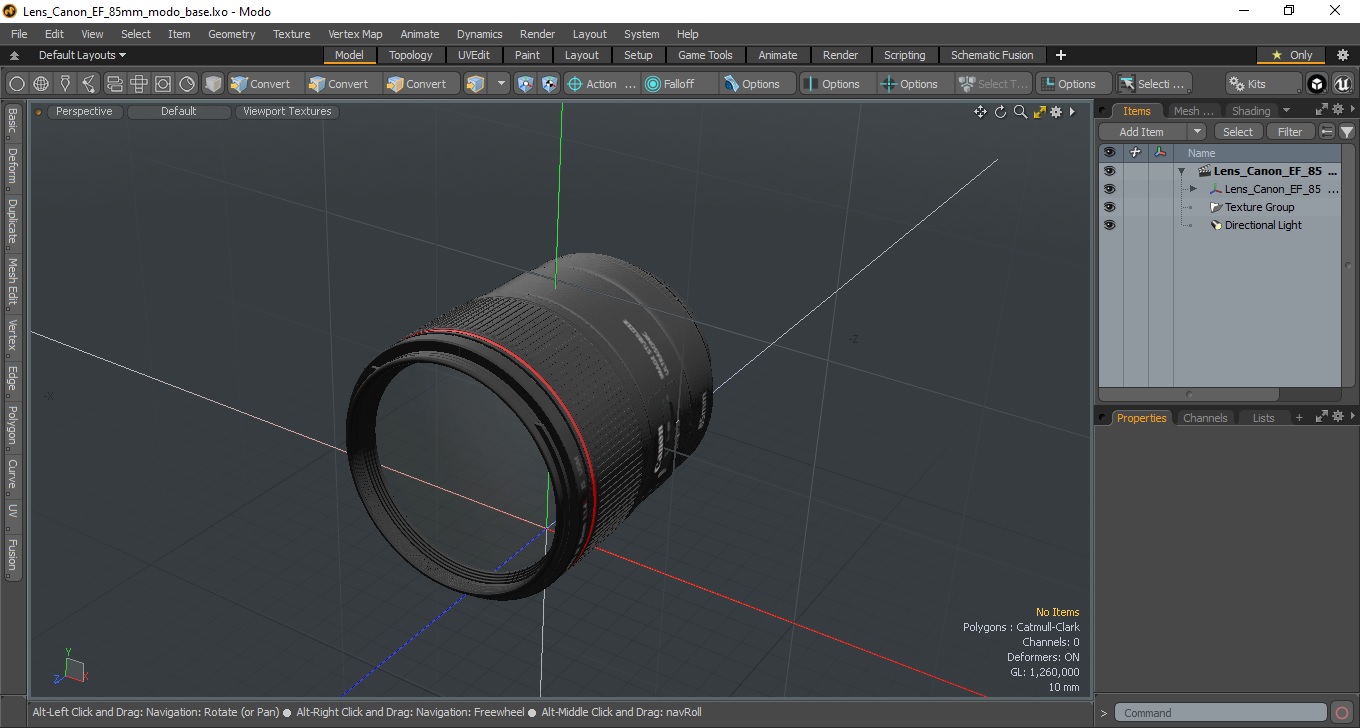Click the Unreal Engine icon

coord(1343,84)
